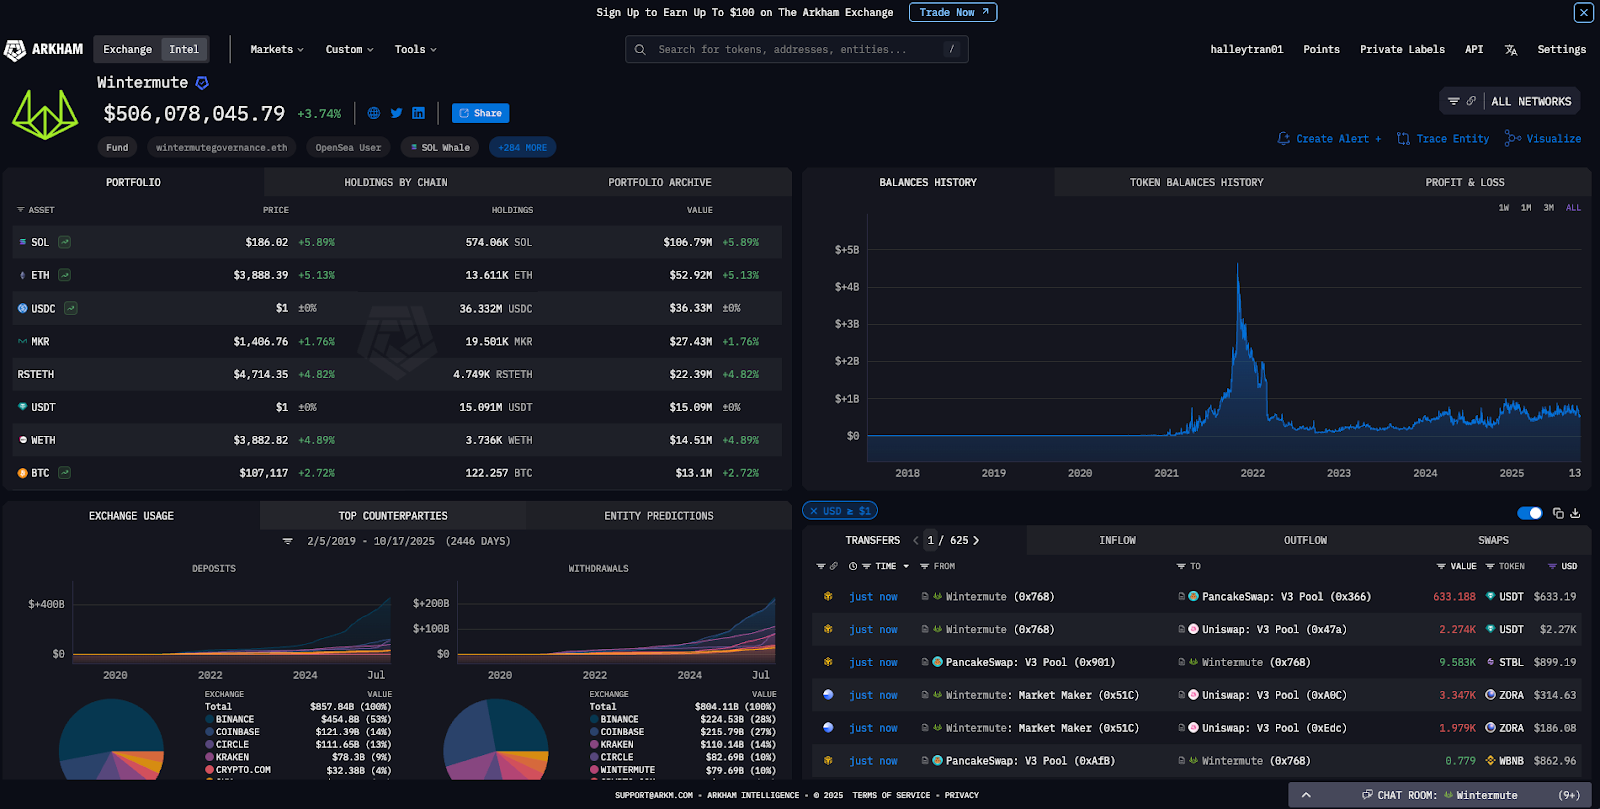Open the Profit & Loss tab
1600x809 pixels.
[1464, 182]
